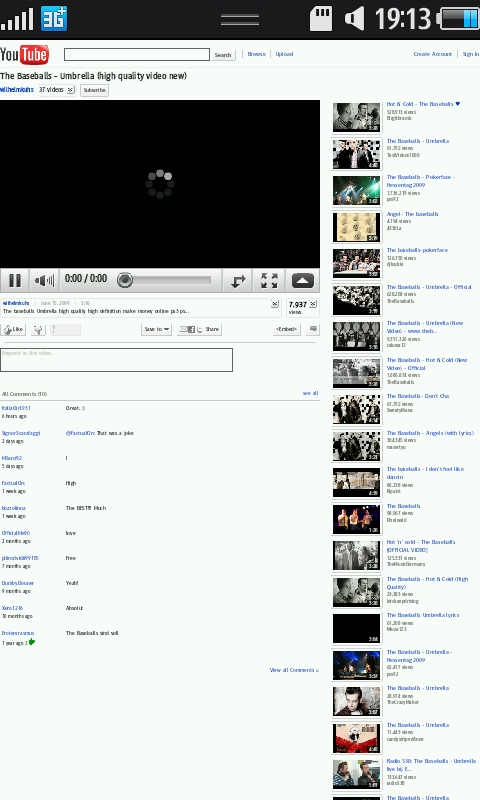Expand the 7,937 views statistics
Viewport: 480px width, 800px height.
click(313, 304)
